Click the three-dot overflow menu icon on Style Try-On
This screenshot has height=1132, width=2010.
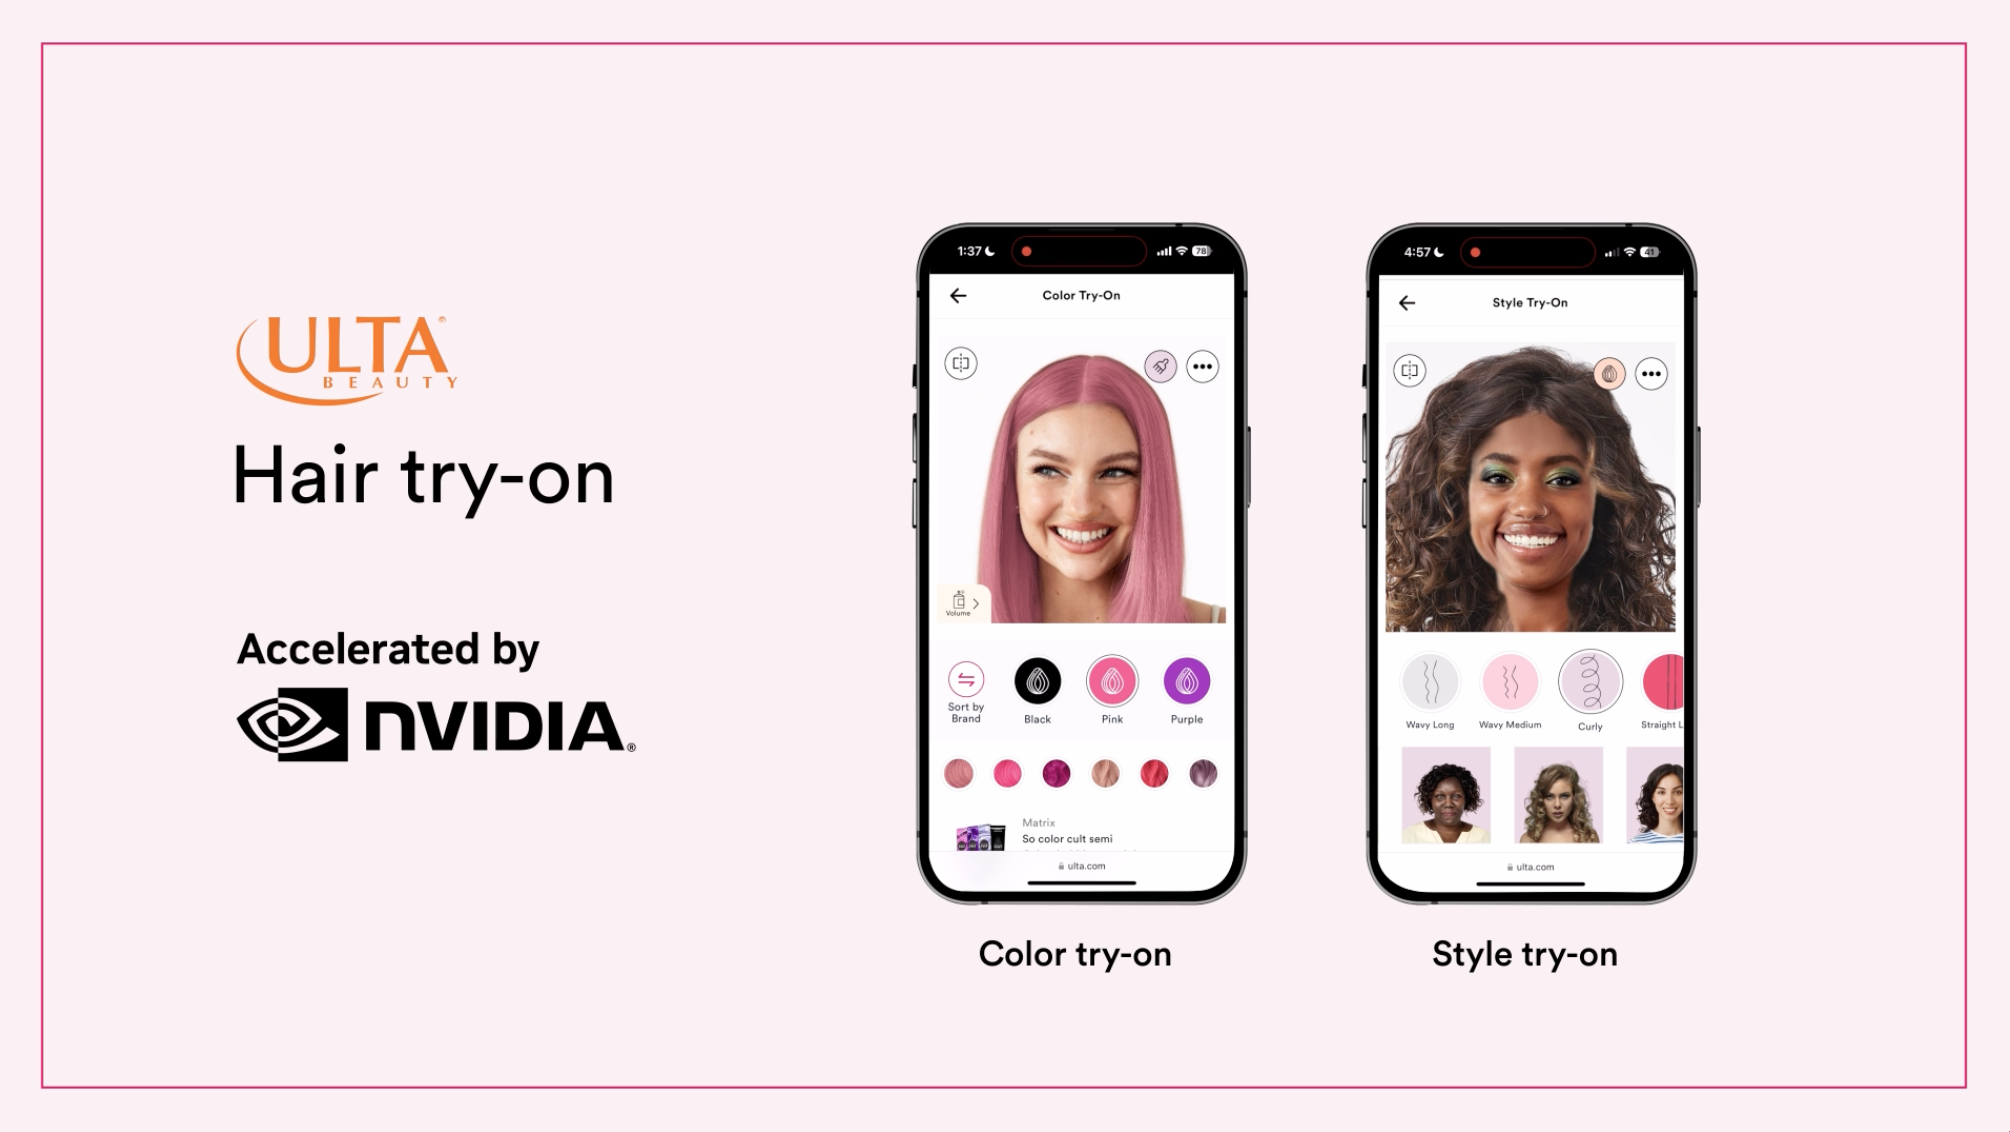pos(1652,374)
